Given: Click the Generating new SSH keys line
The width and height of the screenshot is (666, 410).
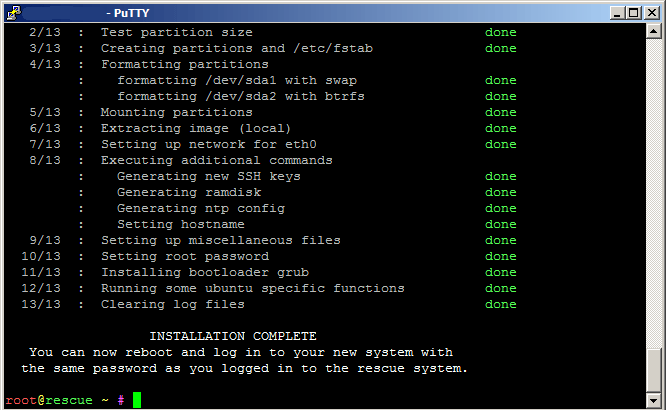Looking at the screenshot, I should click(x=209, y=176).
